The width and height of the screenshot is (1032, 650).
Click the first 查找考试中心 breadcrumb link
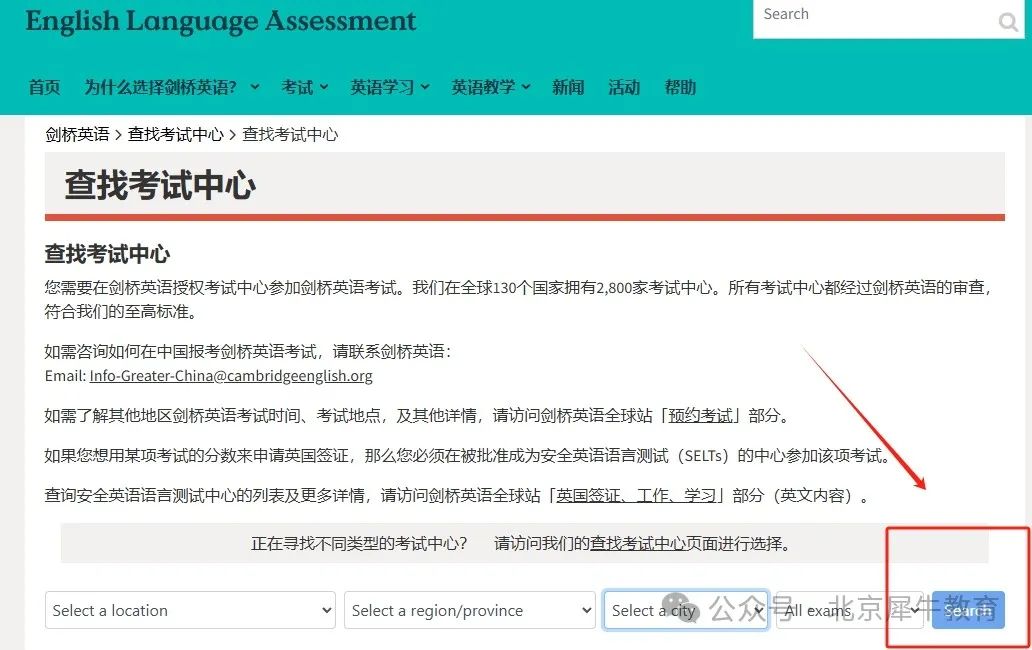[176, 134]
